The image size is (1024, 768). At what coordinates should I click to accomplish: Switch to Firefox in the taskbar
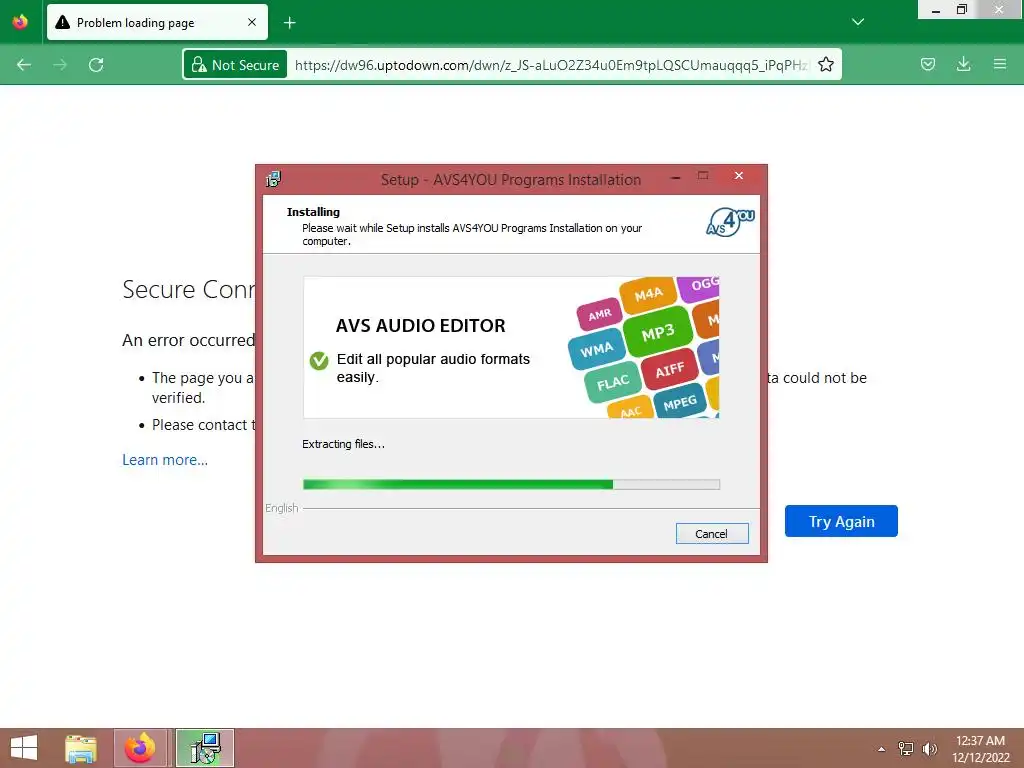(140, 748)
